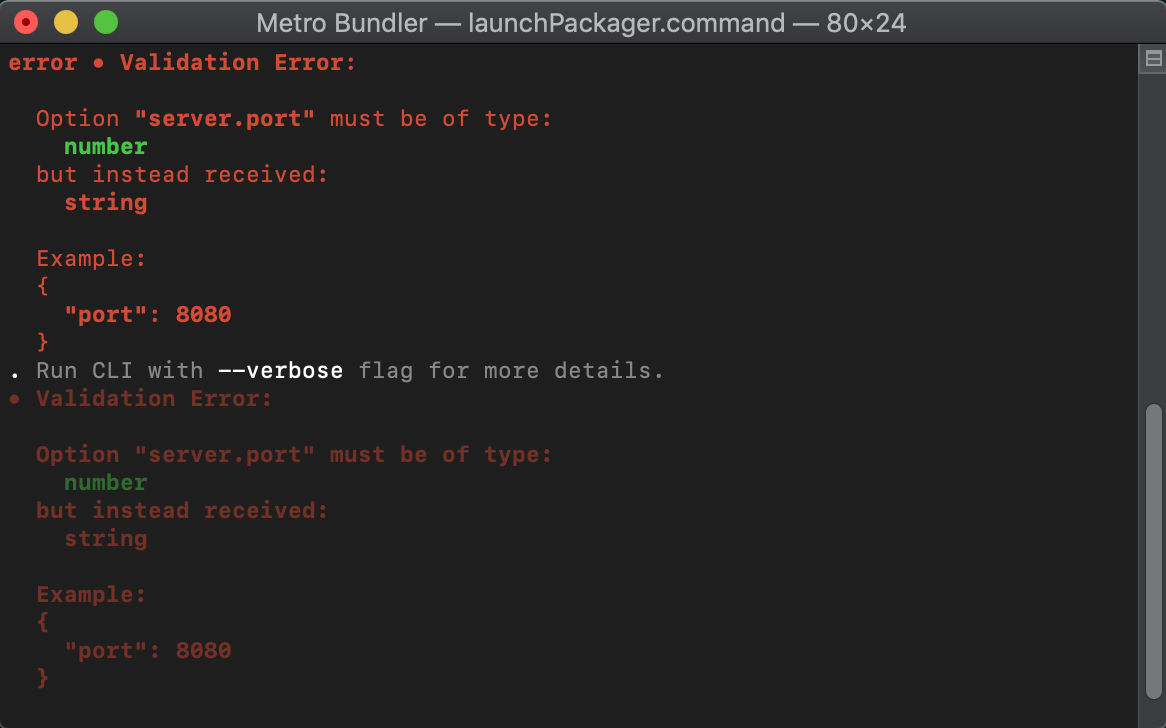Click the red close window button

click(26, 22)
